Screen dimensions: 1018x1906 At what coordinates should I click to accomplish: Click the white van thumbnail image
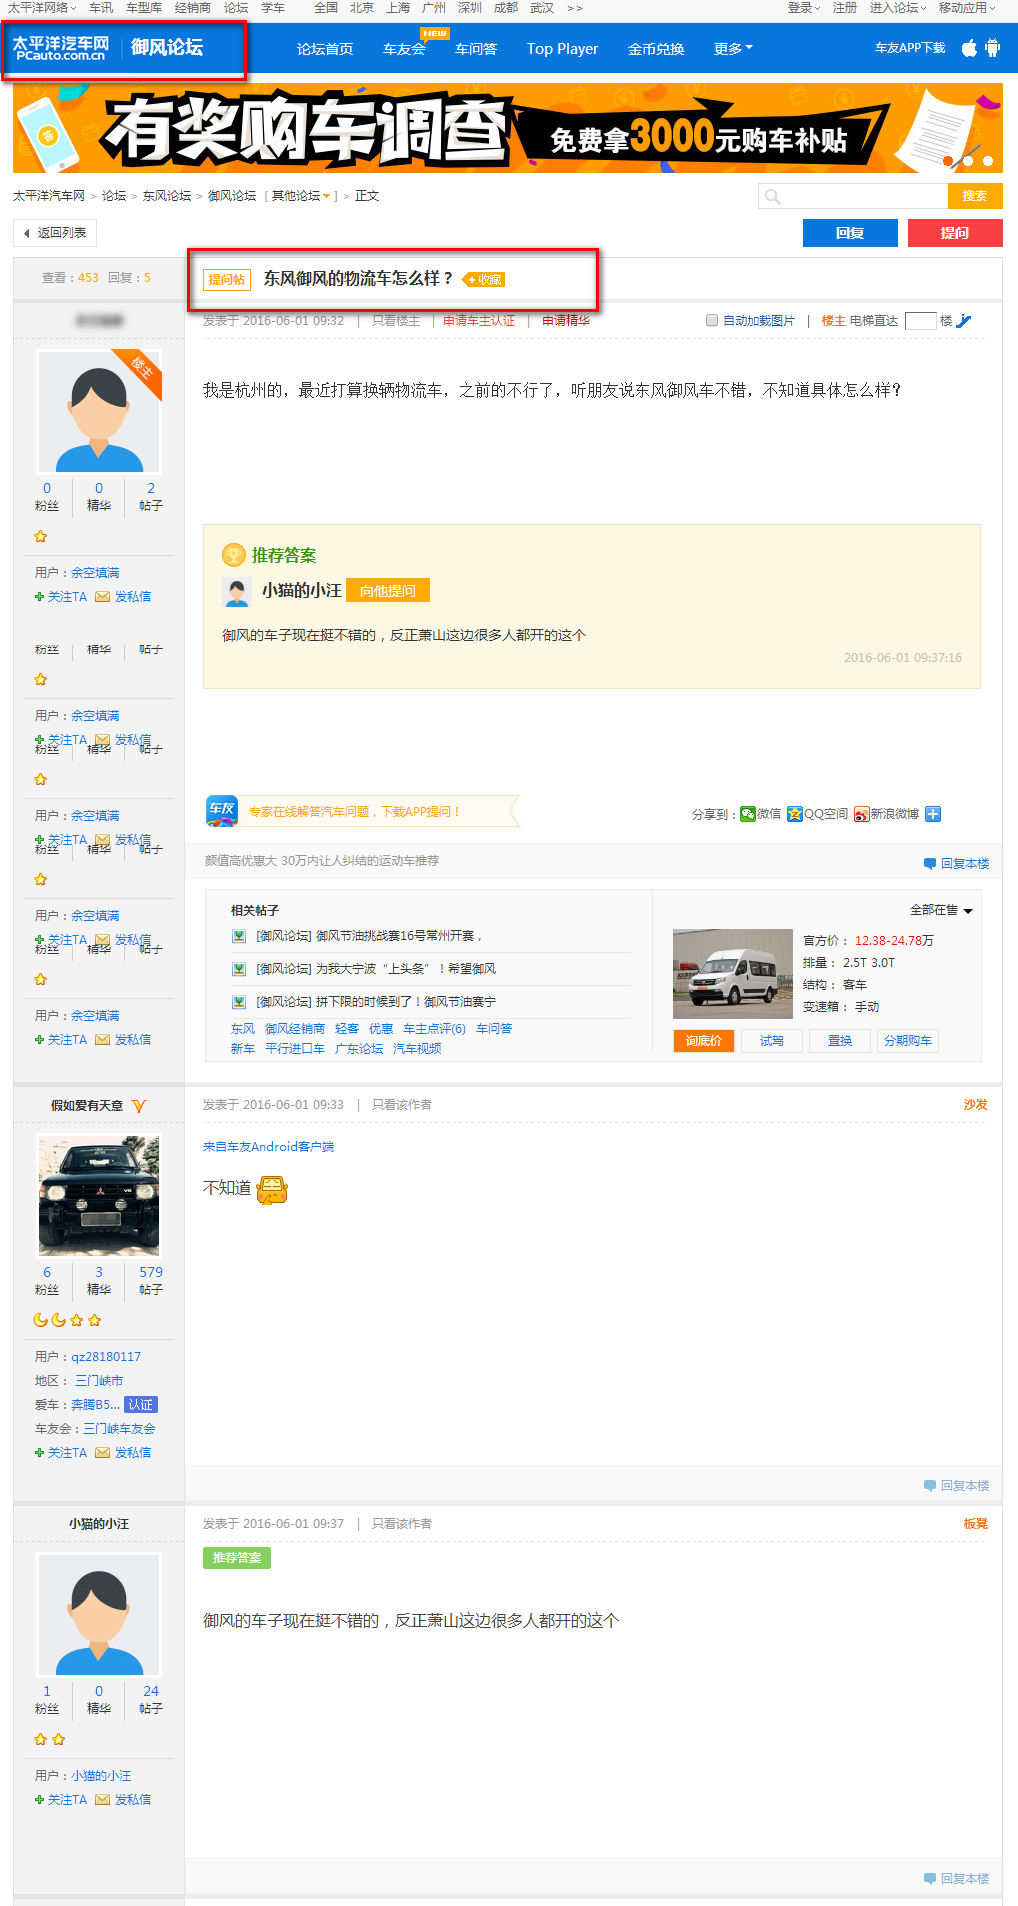pos(733,974)
